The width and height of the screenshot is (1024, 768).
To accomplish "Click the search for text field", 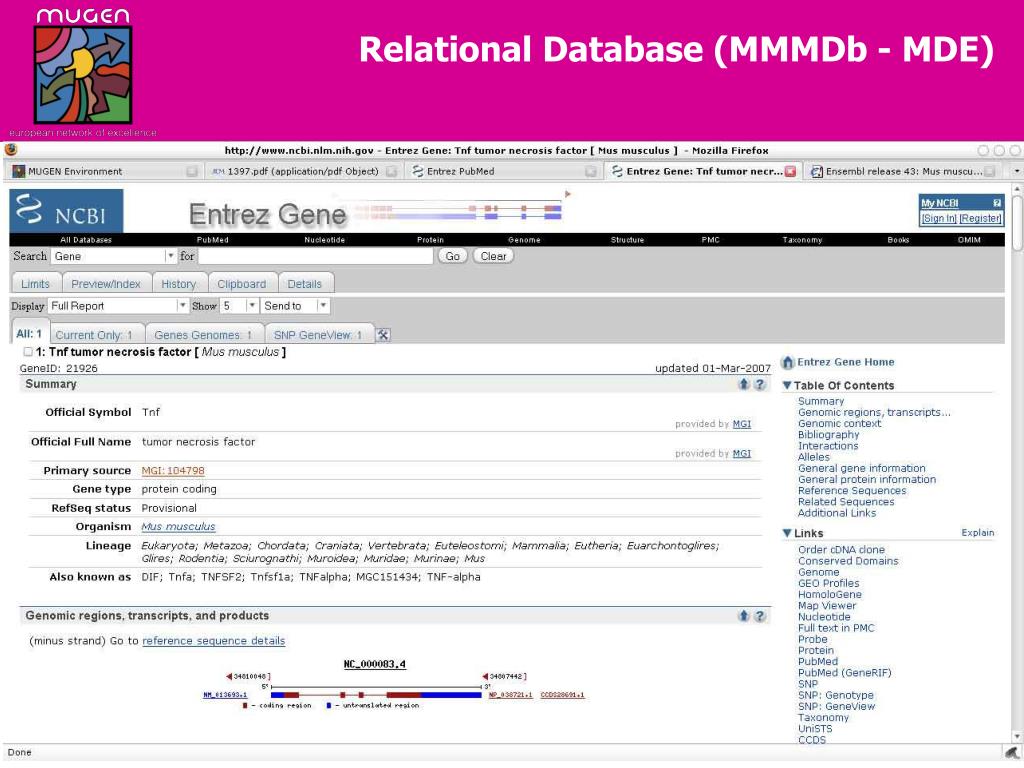I will click(315, 256).
